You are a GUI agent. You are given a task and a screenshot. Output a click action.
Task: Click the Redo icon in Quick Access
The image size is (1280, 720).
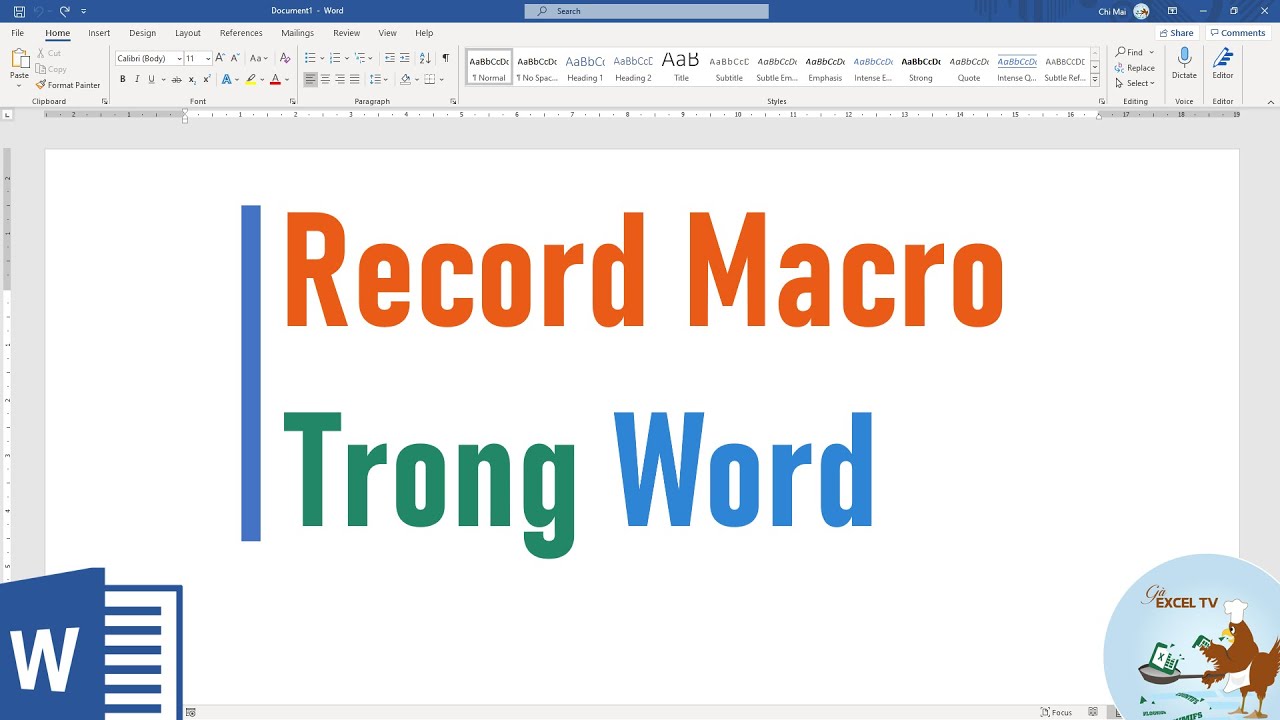(65, 11)
